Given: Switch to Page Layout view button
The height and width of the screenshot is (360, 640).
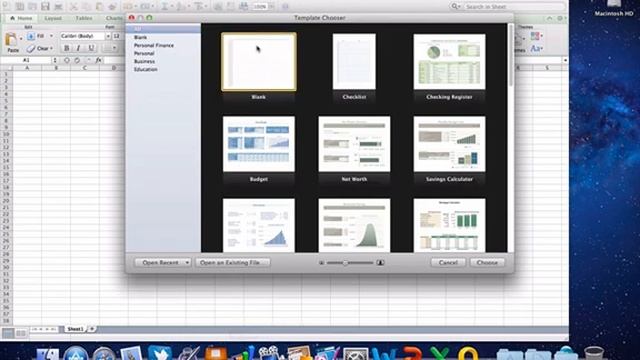Looking at the screenshot, I should 21,334.
